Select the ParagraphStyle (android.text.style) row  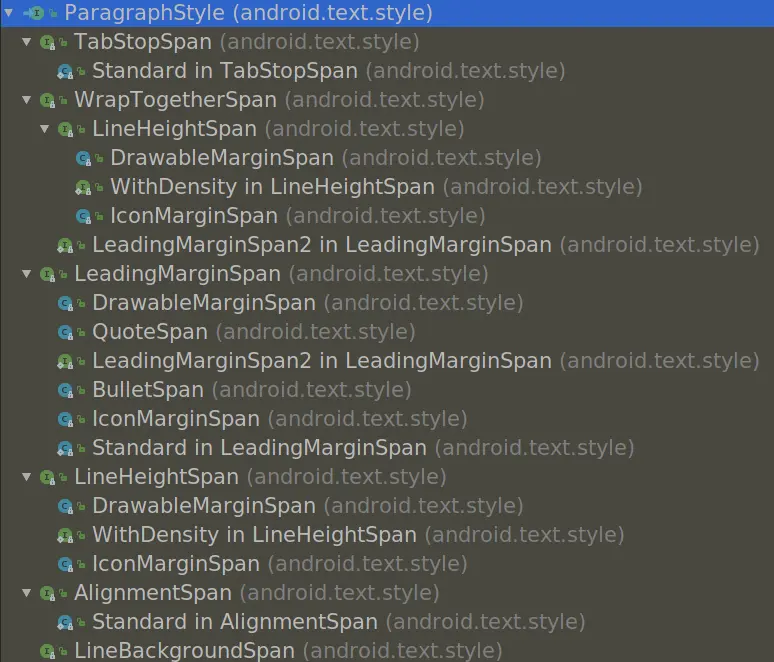pyautogui.click(x=387, y=13)
